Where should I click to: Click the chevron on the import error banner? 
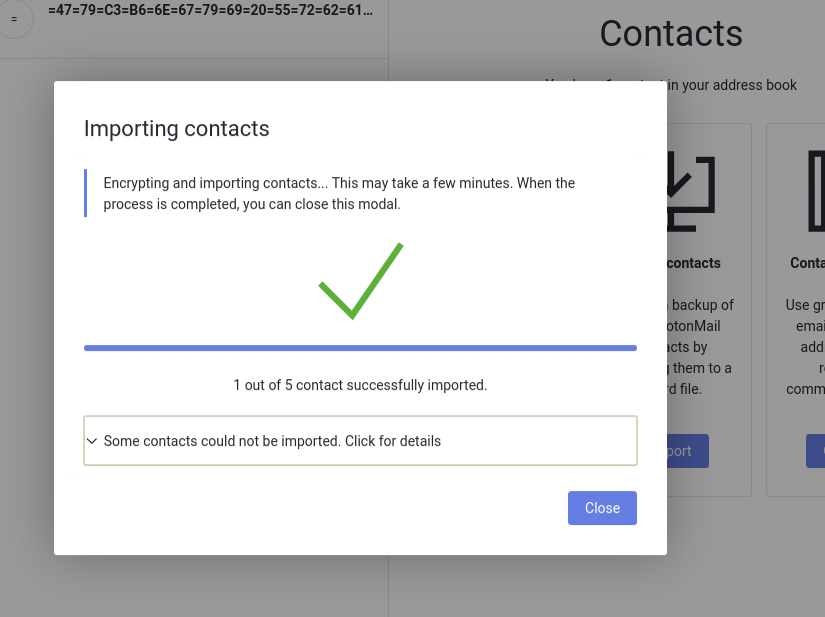point(92,441)
